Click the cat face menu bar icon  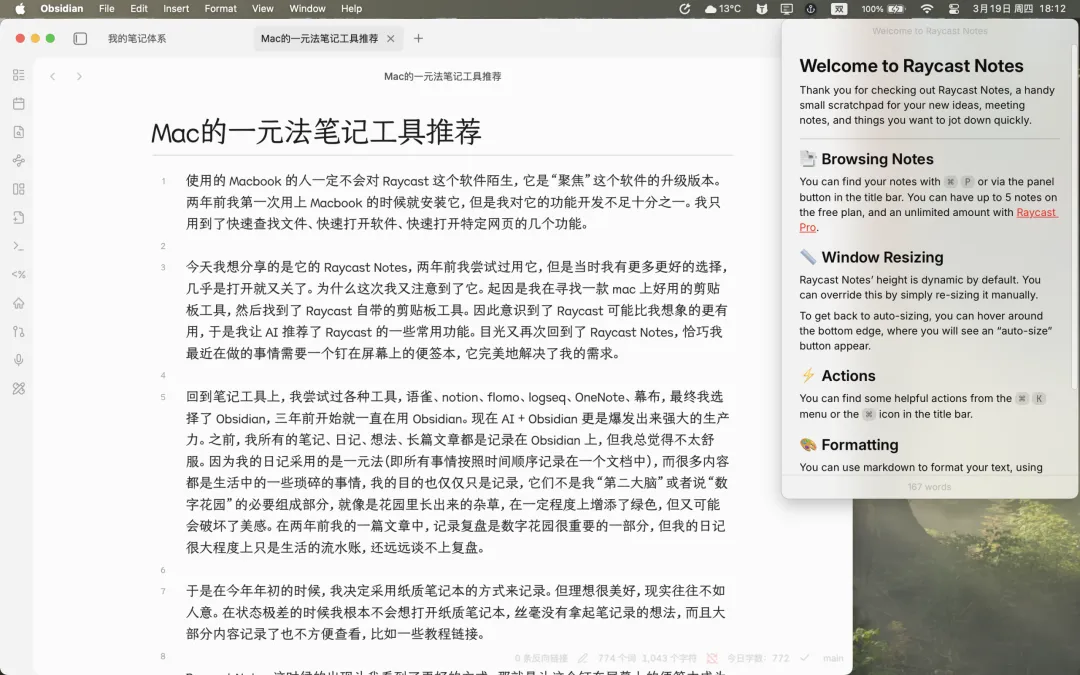pyautogui.click(x=762, y=9)
